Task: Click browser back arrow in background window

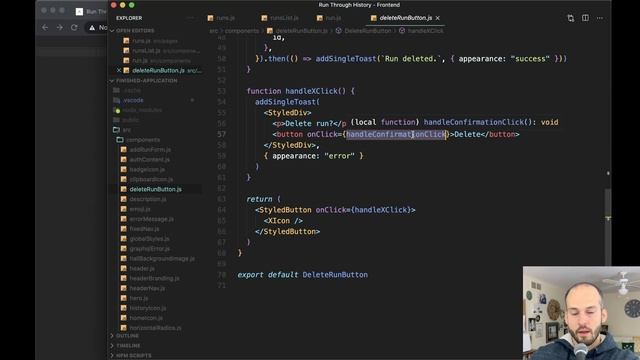Action: tap(45, 27)
